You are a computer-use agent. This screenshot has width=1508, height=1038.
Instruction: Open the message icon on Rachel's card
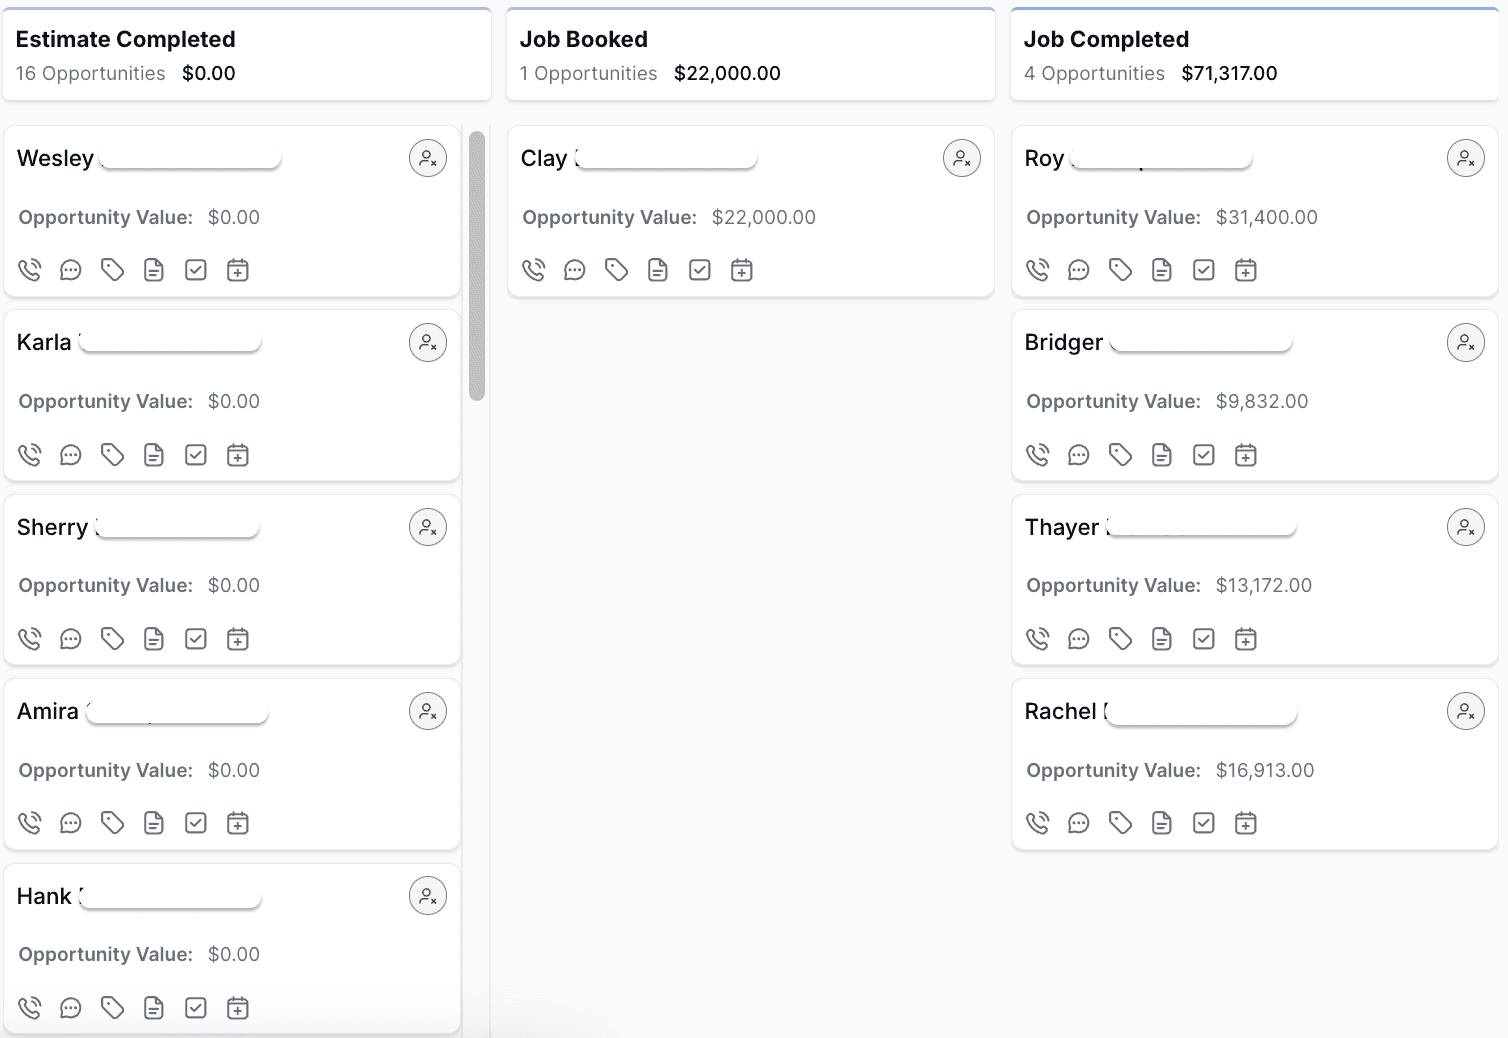(1078, 823)
